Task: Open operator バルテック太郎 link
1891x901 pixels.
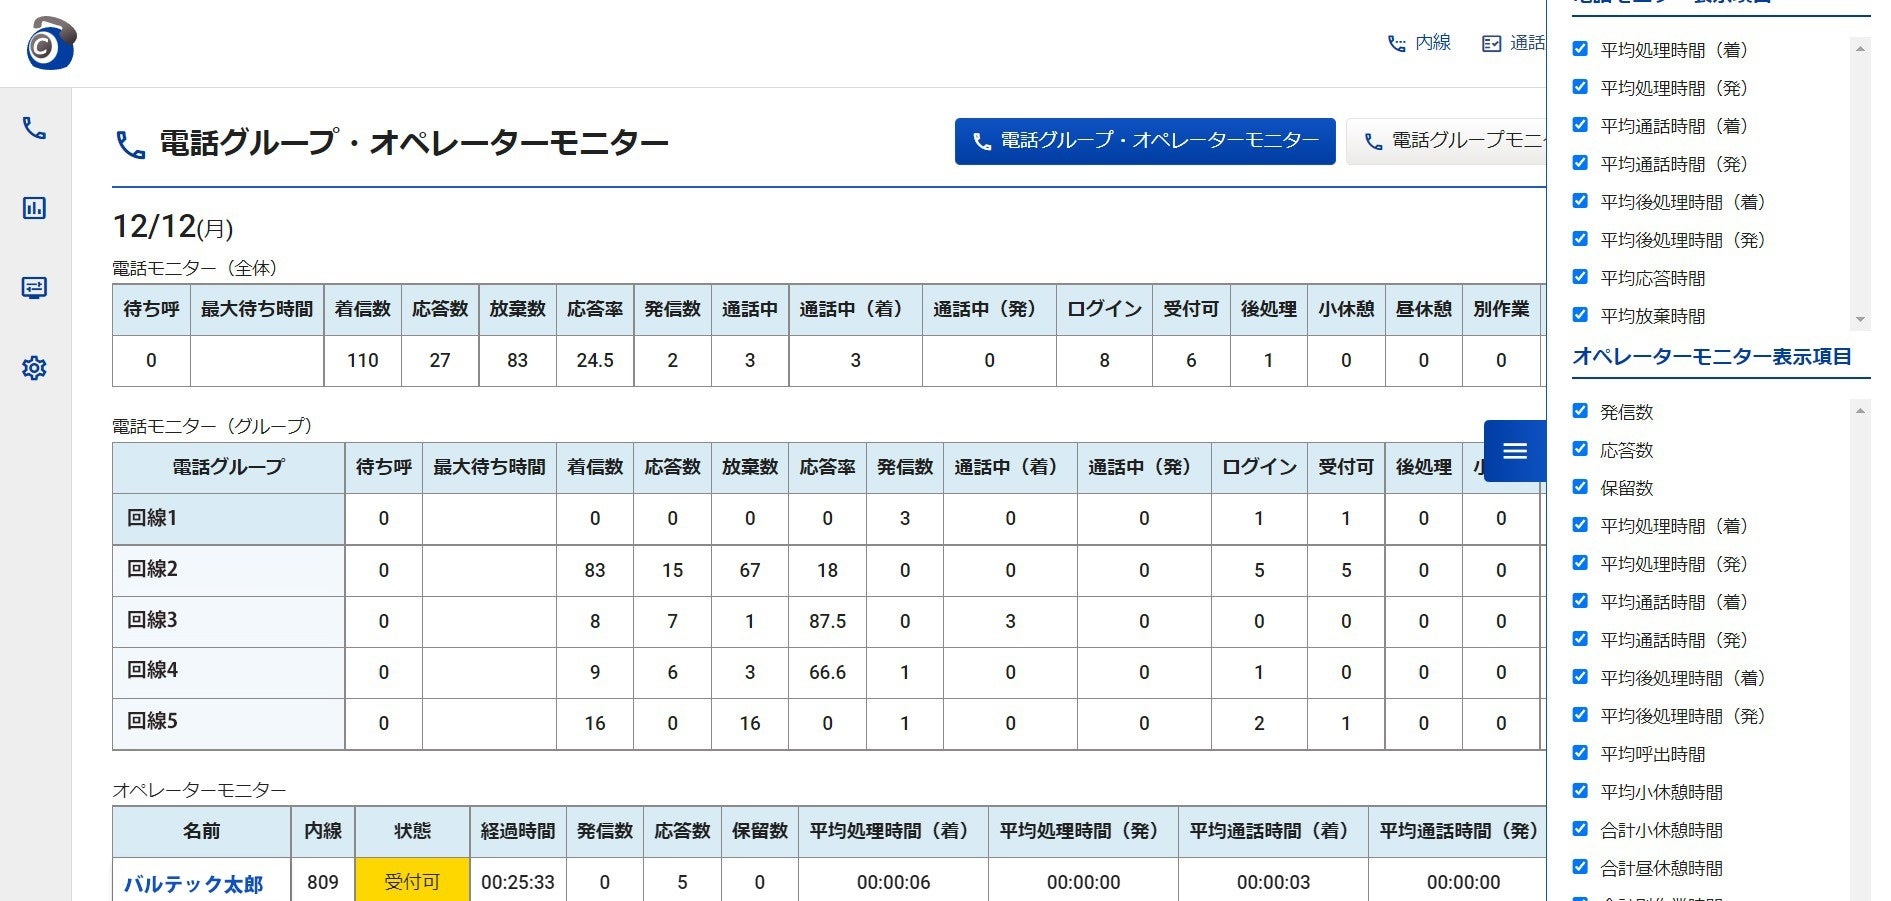Action: pos(193,884)
